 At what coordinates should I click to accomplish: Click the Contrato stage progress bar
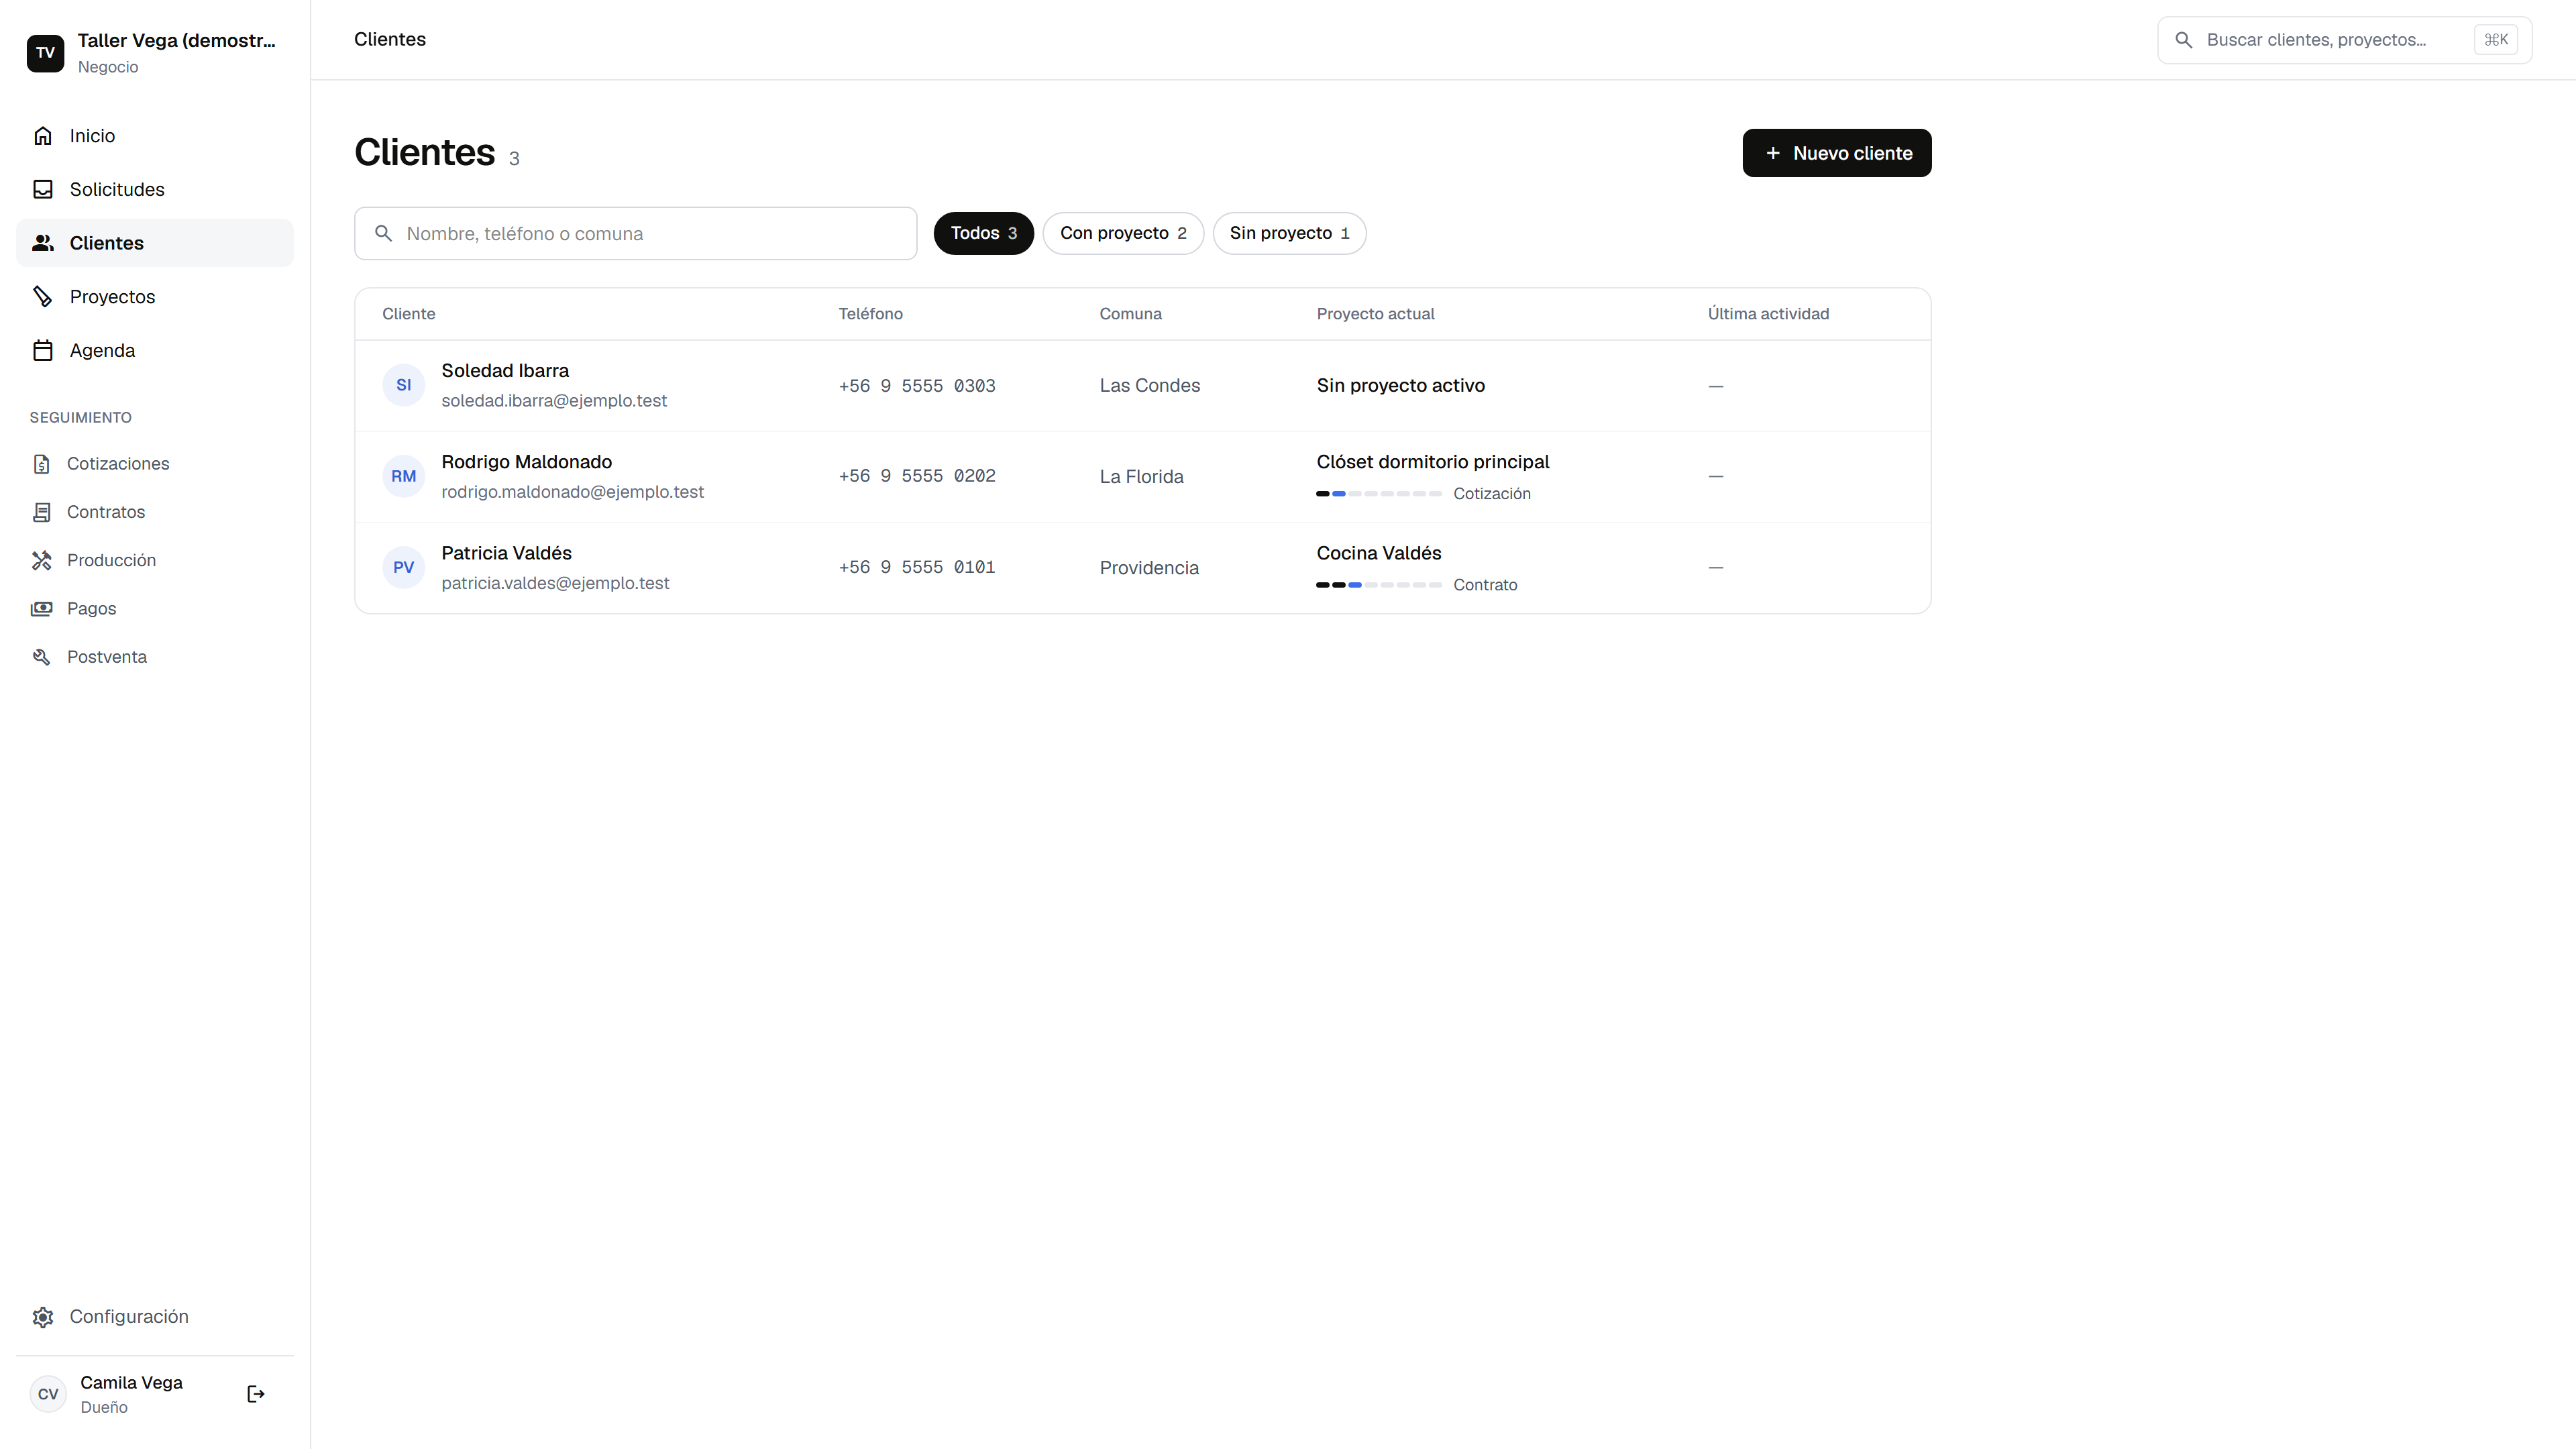click(x=1379, y=585)
